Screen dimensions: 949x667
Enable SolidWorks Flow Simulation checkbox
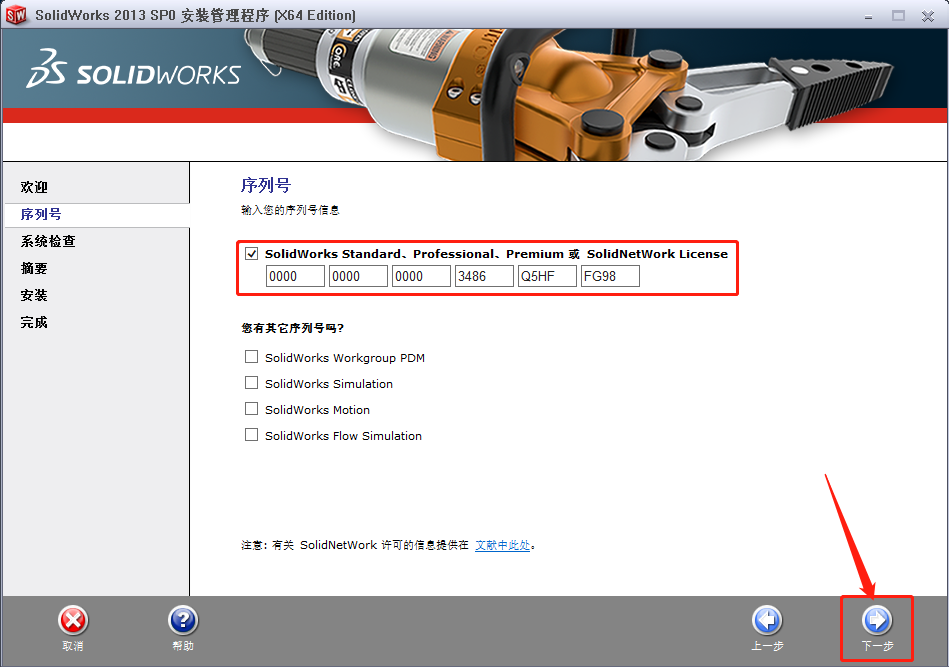[251, 435]
